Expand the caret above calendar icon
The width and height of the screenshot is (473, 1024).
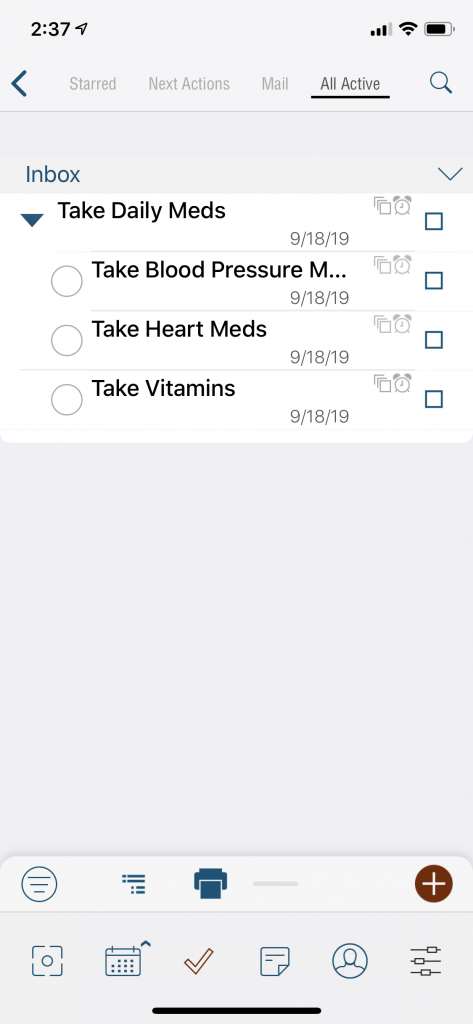pos(146,943)
